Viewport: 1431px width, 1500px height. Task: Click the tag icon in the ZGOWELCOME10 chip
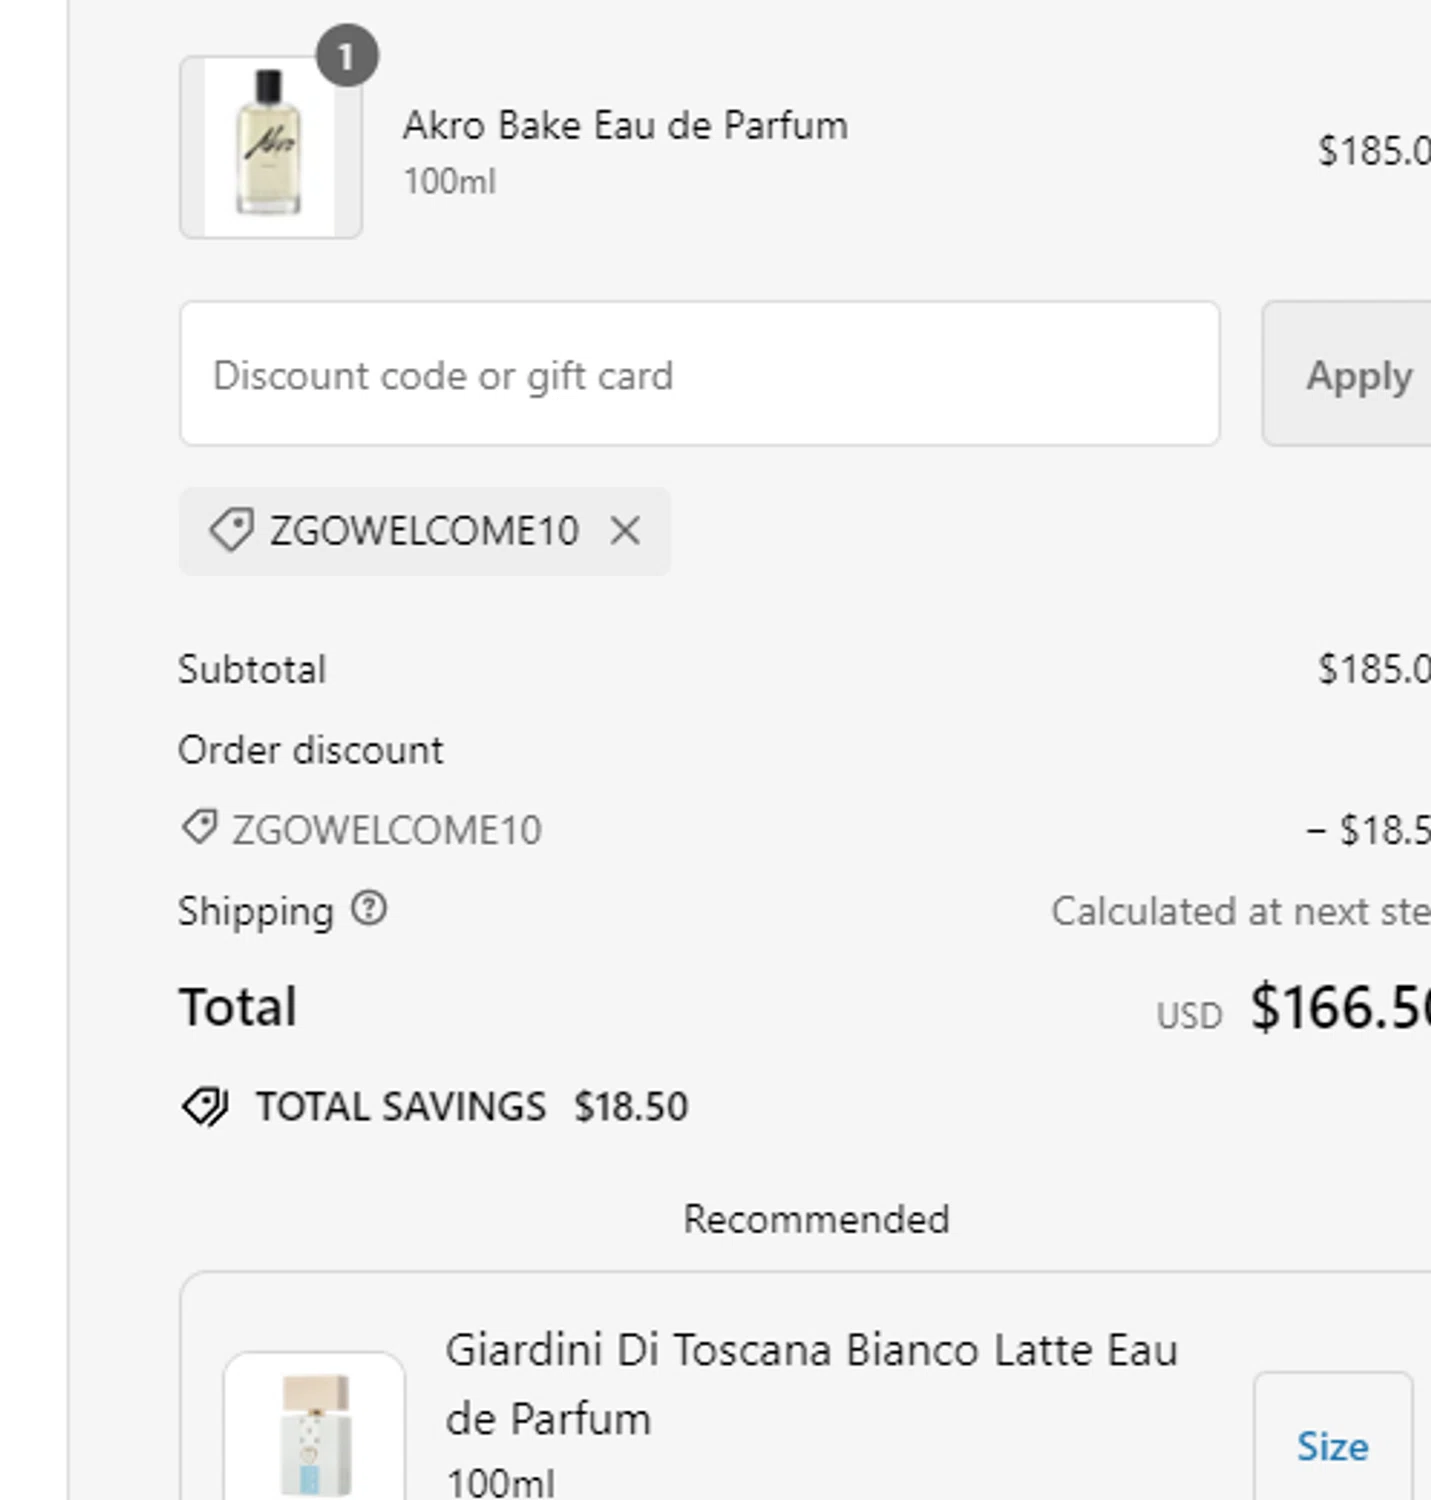click(x=231, y=530)
